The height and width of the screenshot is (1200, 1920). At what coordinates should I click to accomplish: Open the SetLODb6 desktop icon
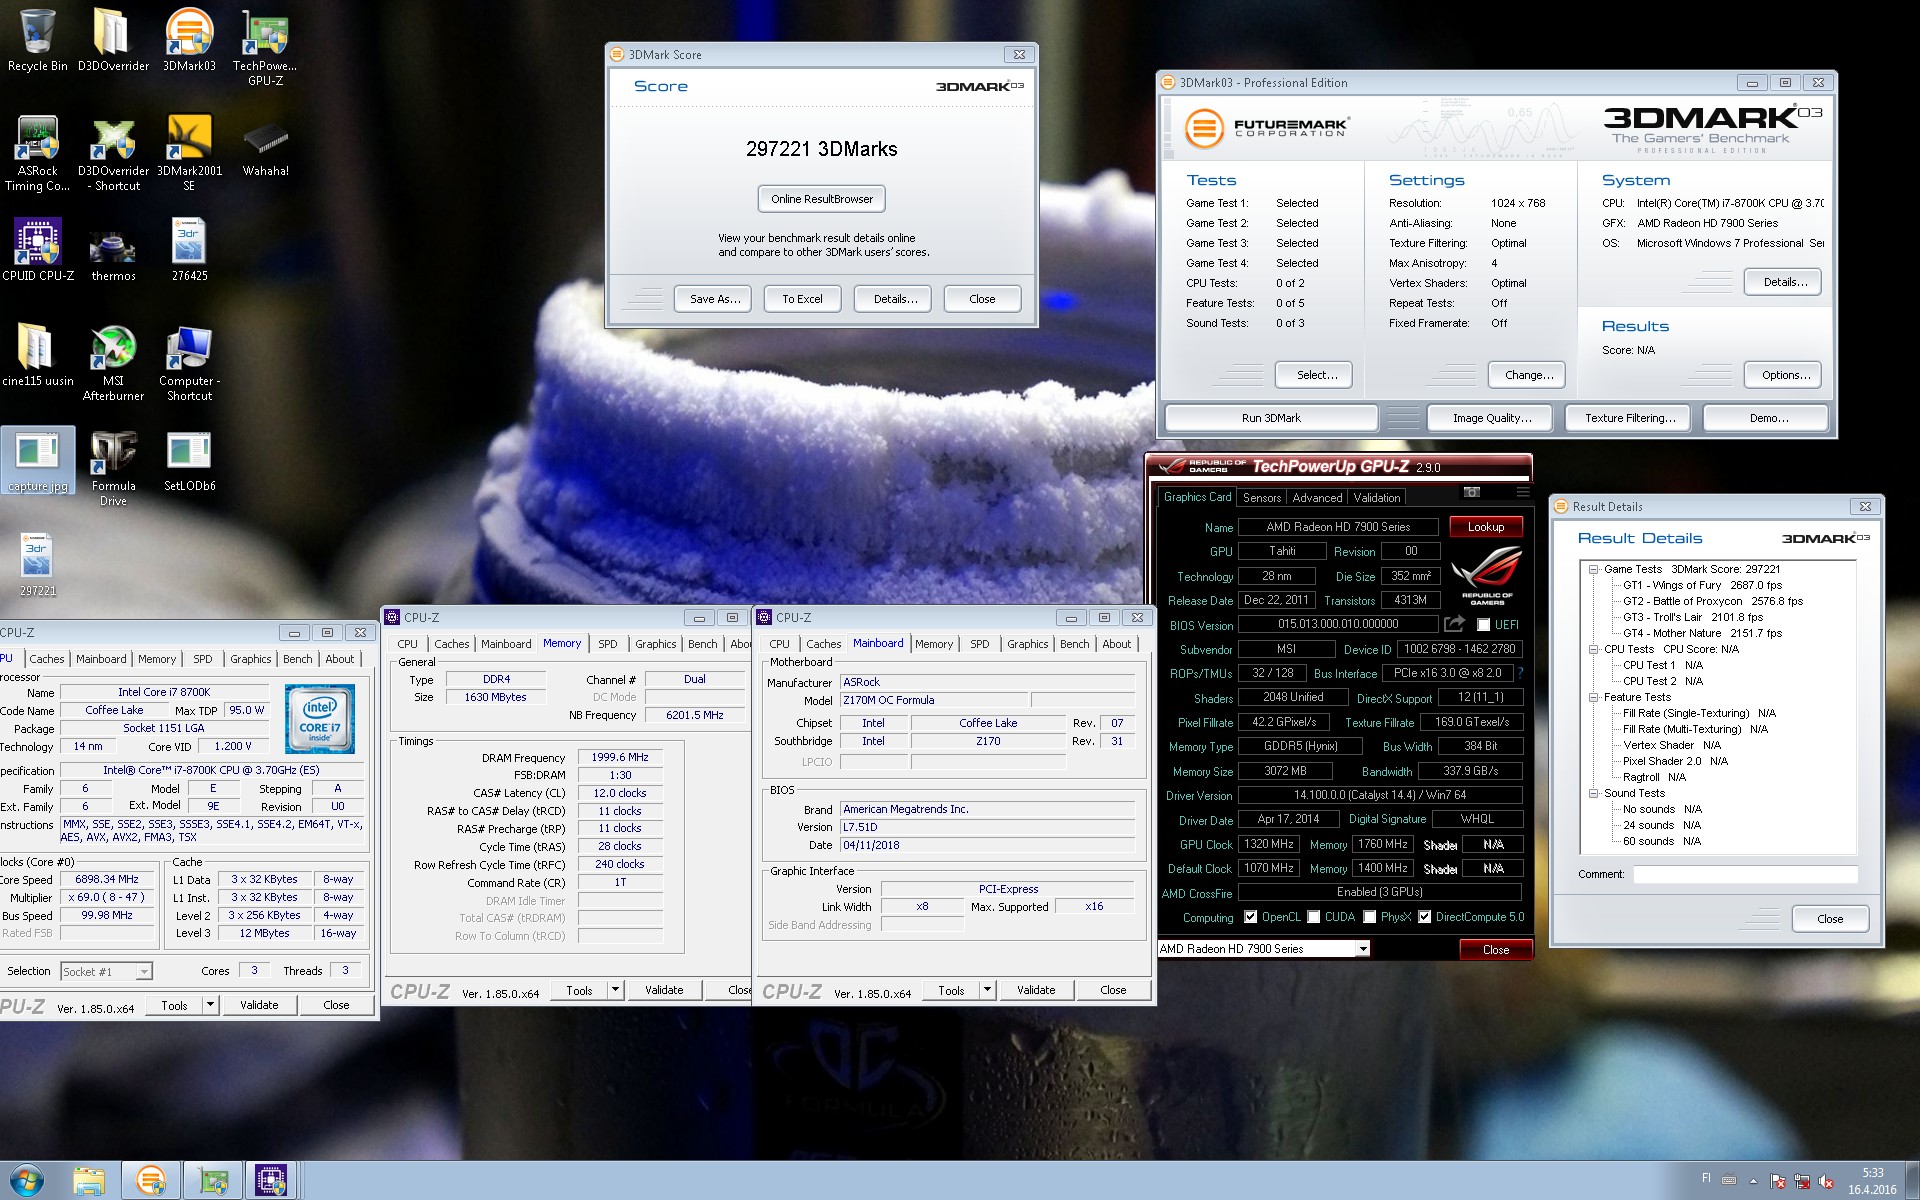(189, 461)
